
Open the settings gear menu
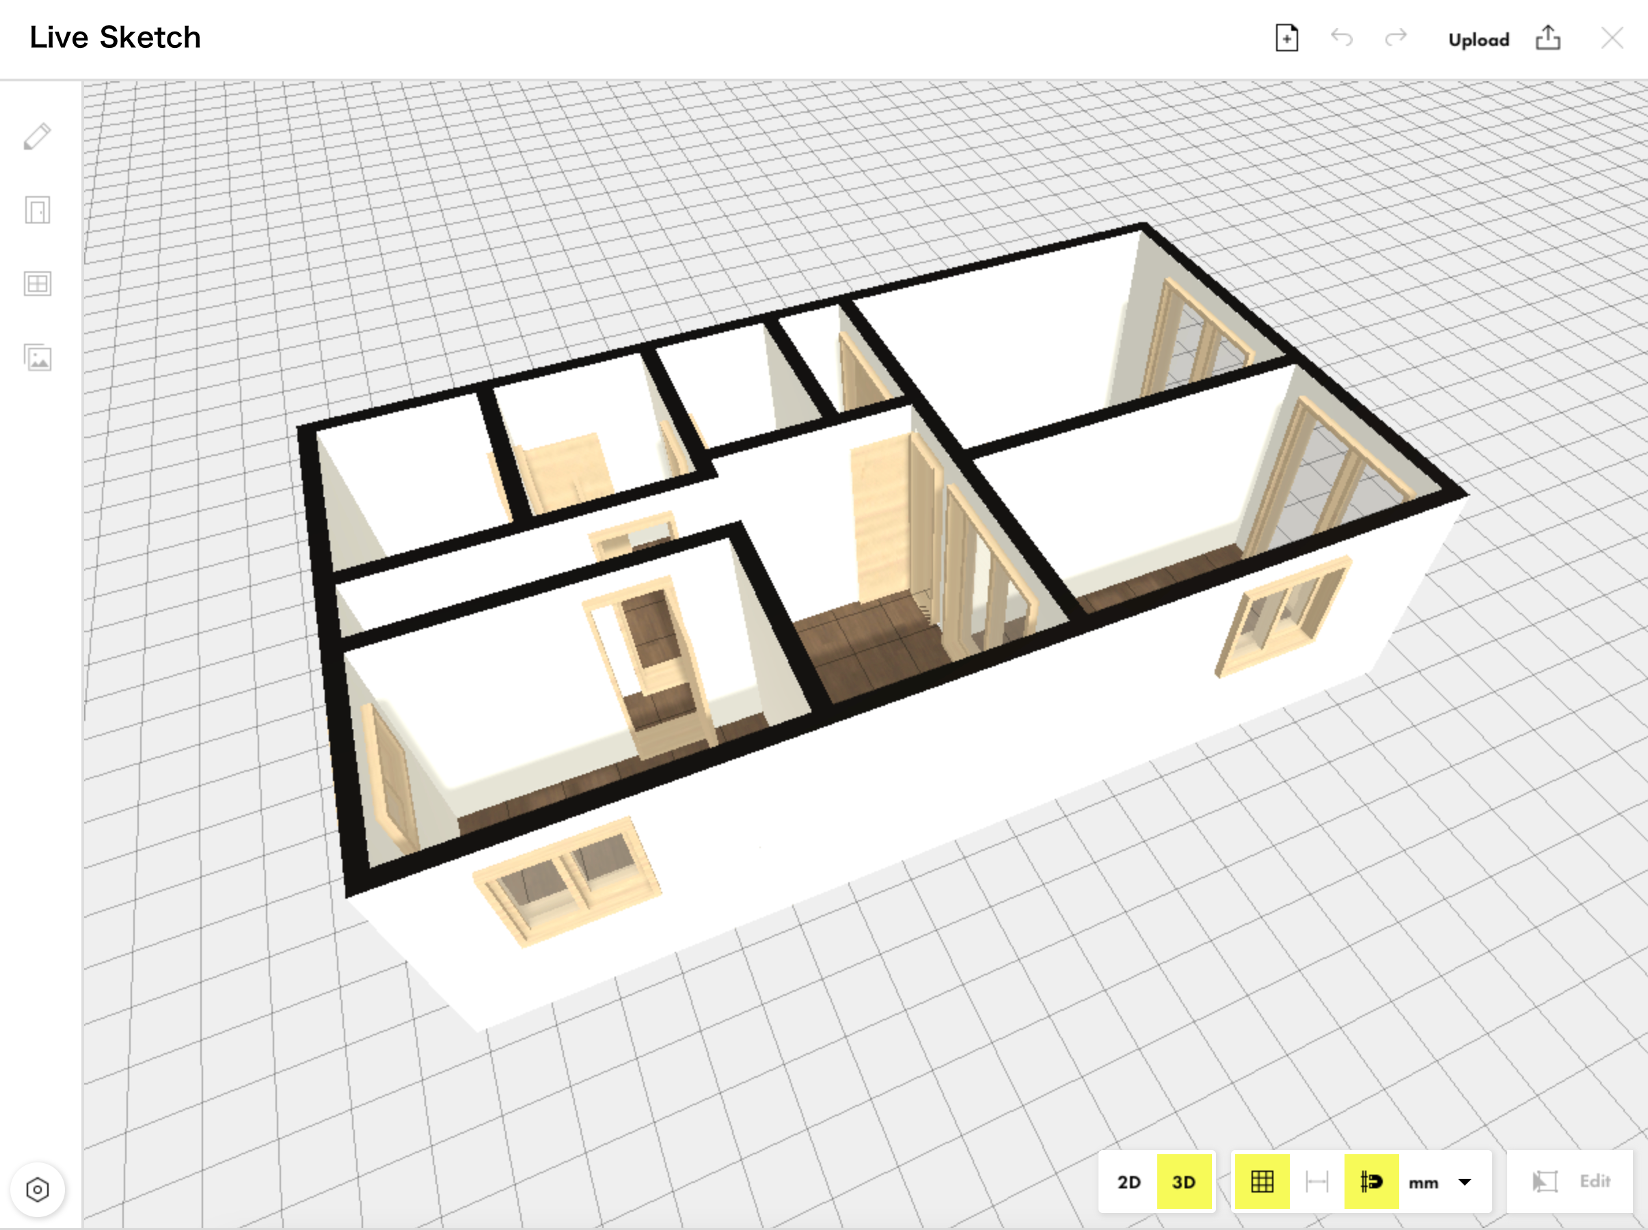click(37, 1189)
